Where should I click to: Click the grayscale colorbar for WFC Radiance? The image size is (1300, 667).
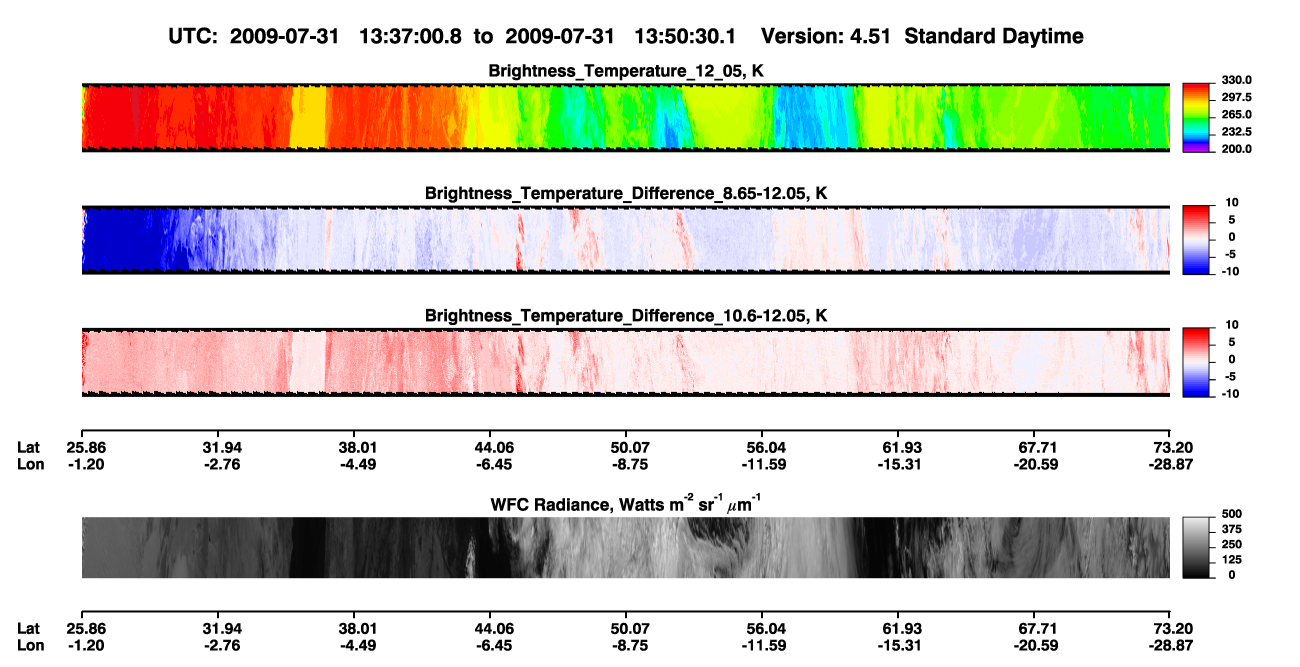[x=1197, y=548]
